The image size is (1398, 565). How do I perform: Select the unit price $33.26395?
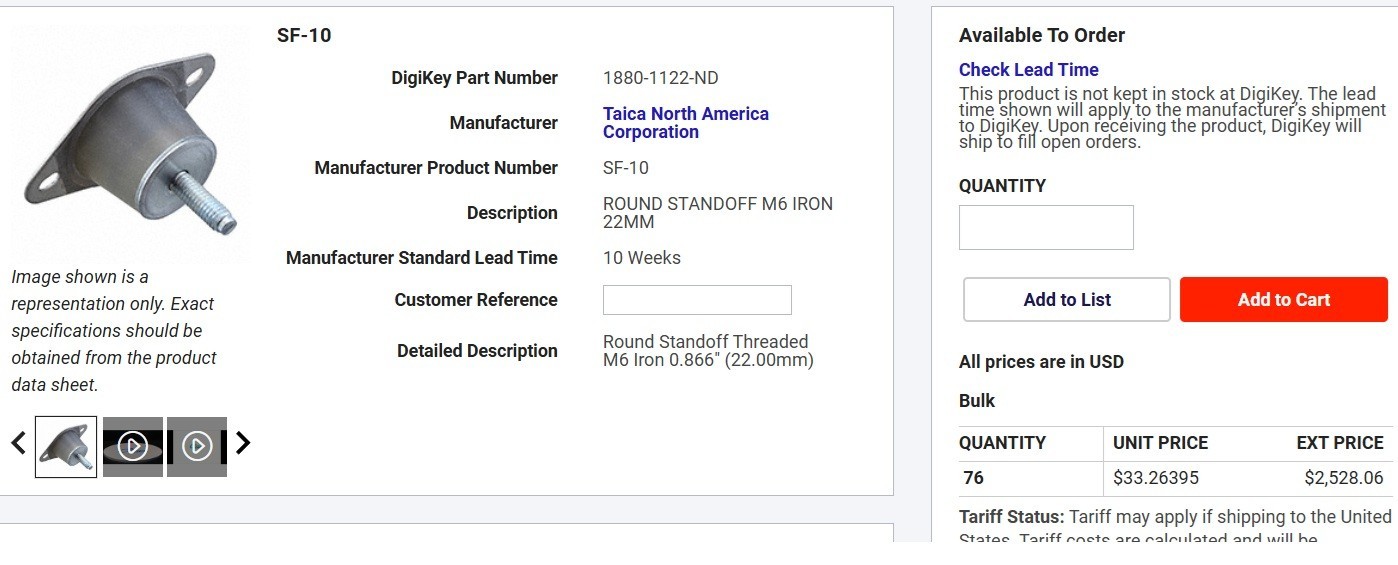1156,478
